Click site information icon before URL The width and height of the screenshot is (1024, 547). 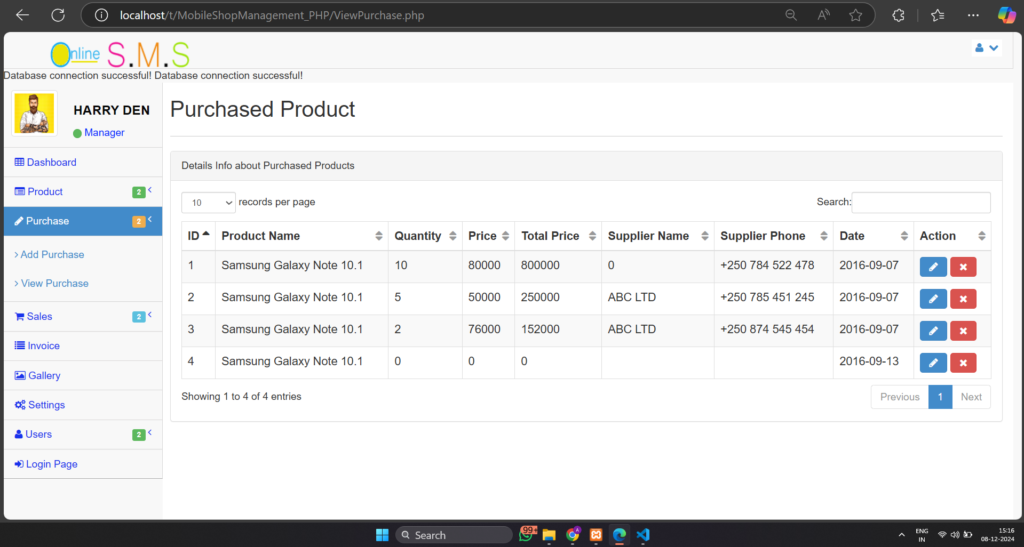[x=101, y=15]
